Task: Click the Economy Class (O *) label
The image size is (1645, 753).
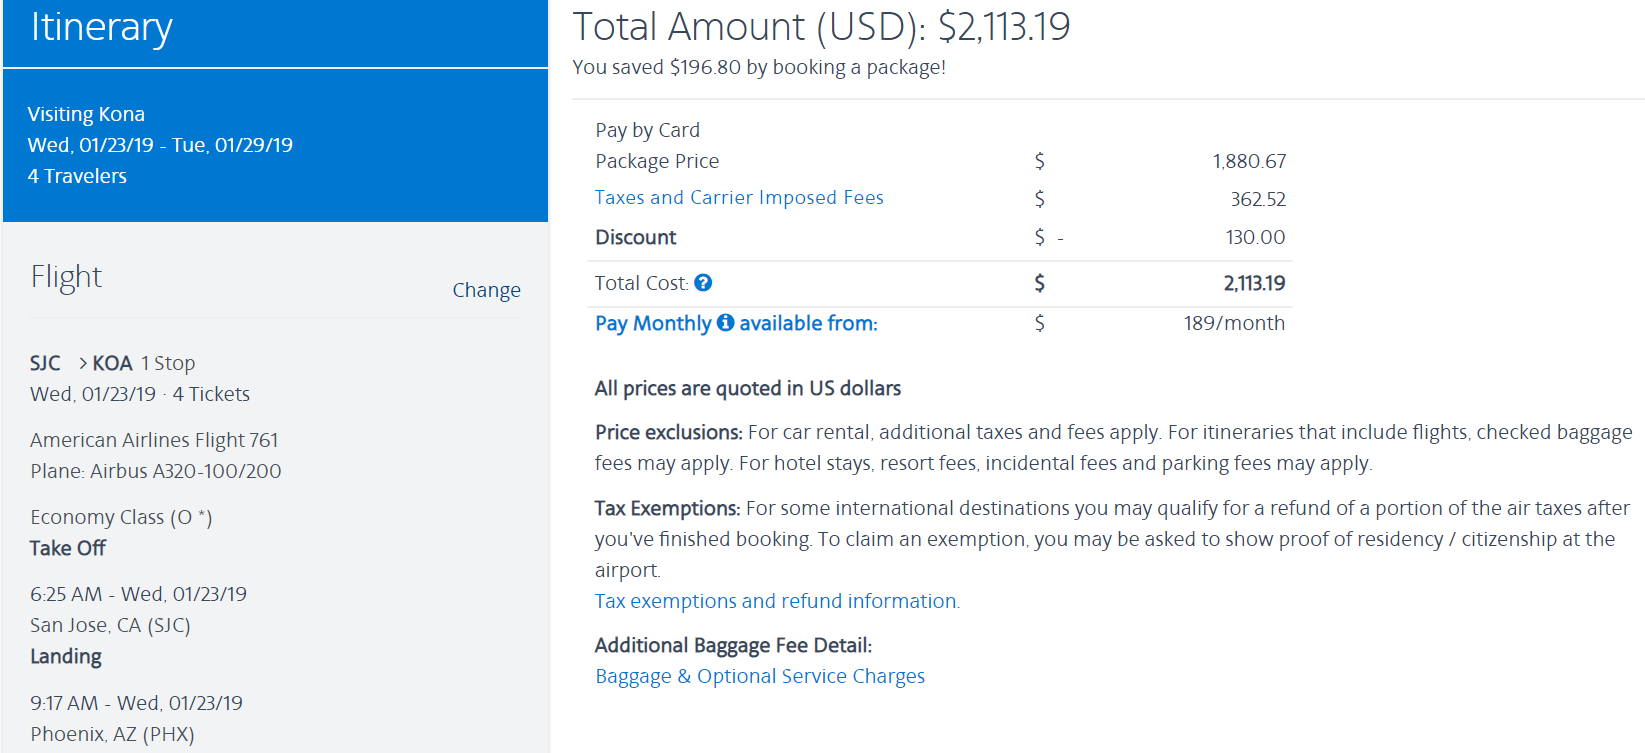Action: (121, 517)
